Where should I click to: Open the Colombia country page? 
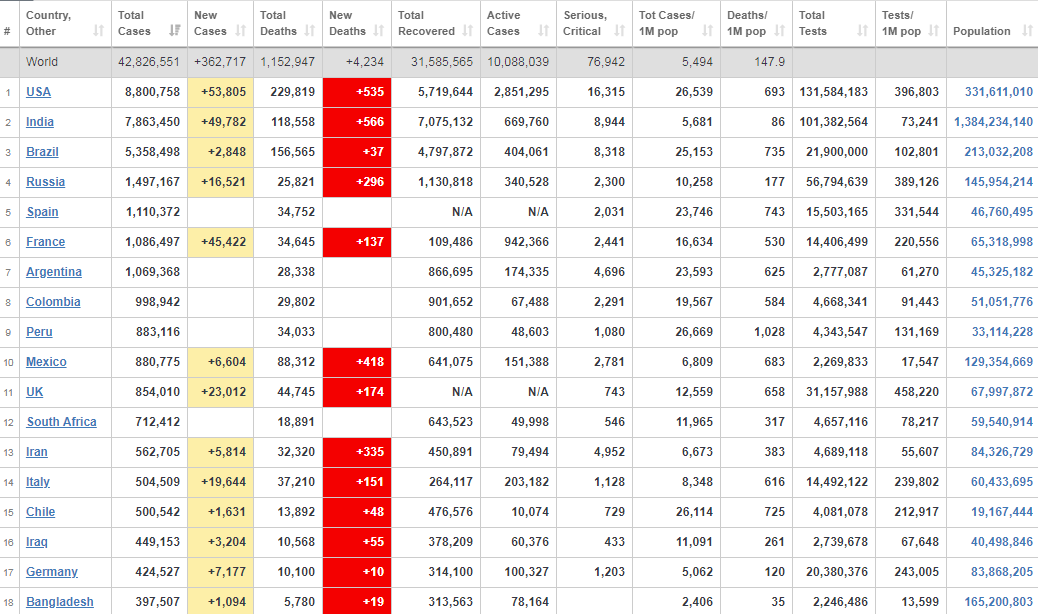(53, 302)
